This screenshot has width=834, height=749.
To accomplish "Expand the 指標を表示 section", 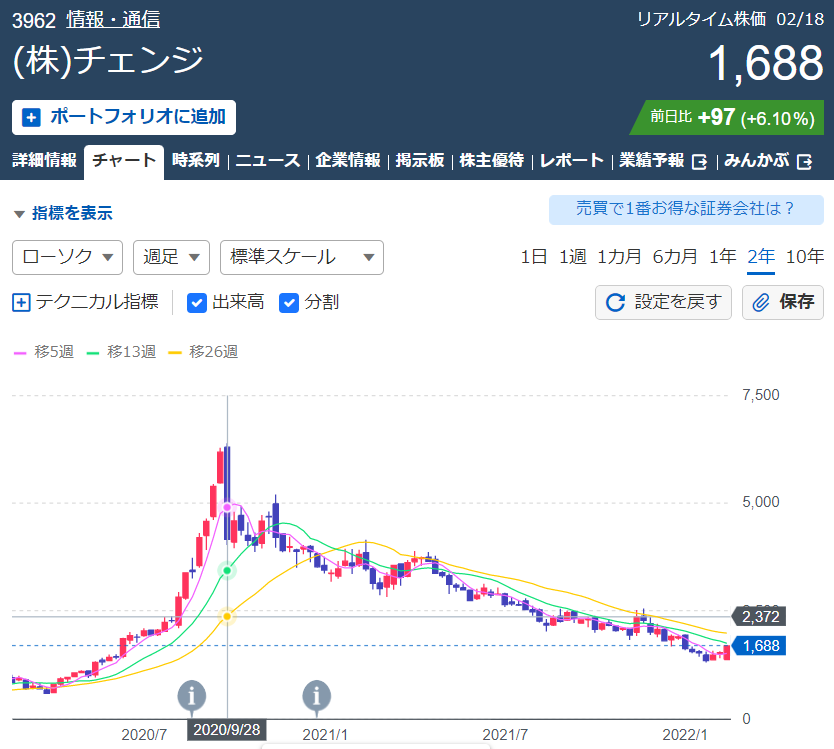I will click(x=63, y=213).
